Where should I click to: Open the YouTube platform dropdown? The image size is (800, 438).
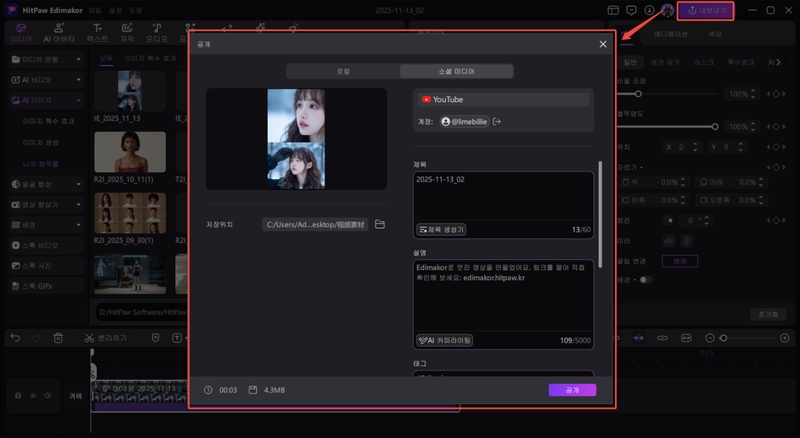click(503, 100)
